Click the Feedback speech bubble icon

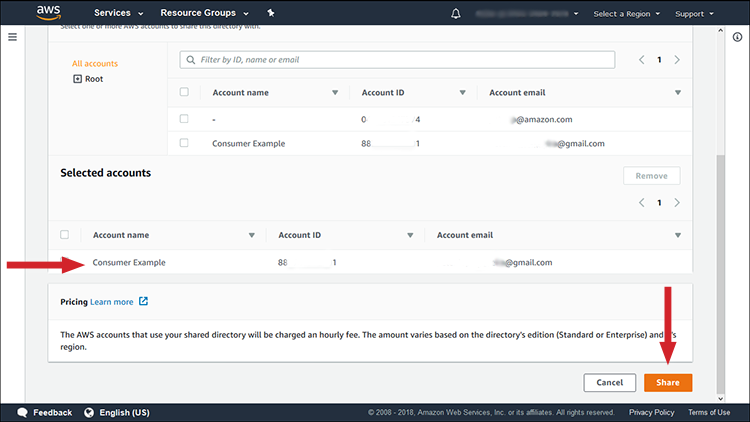pos(22,412)
